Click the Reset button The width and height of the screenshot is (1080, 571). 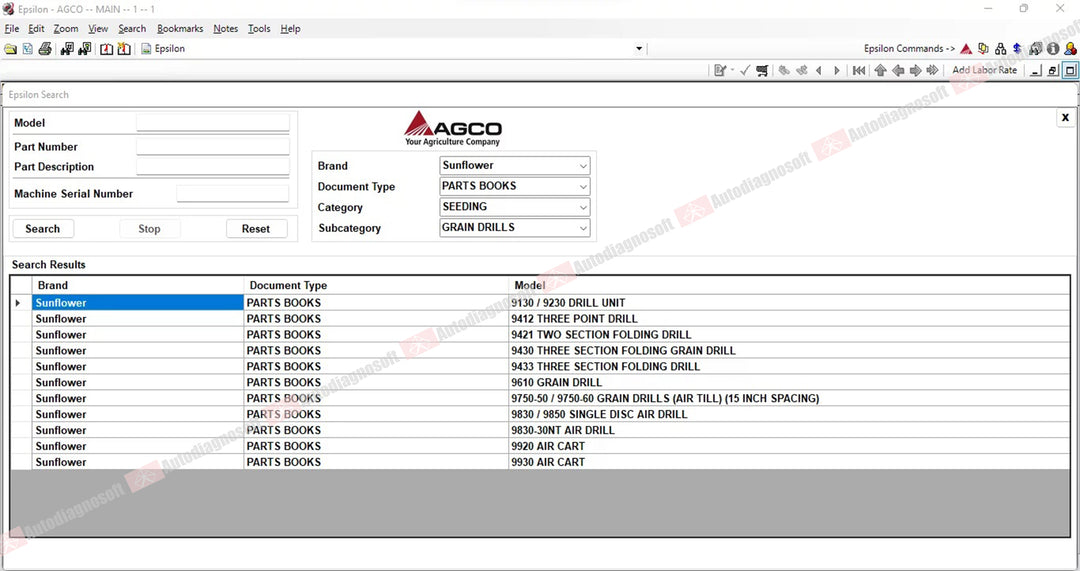point(256,229)
